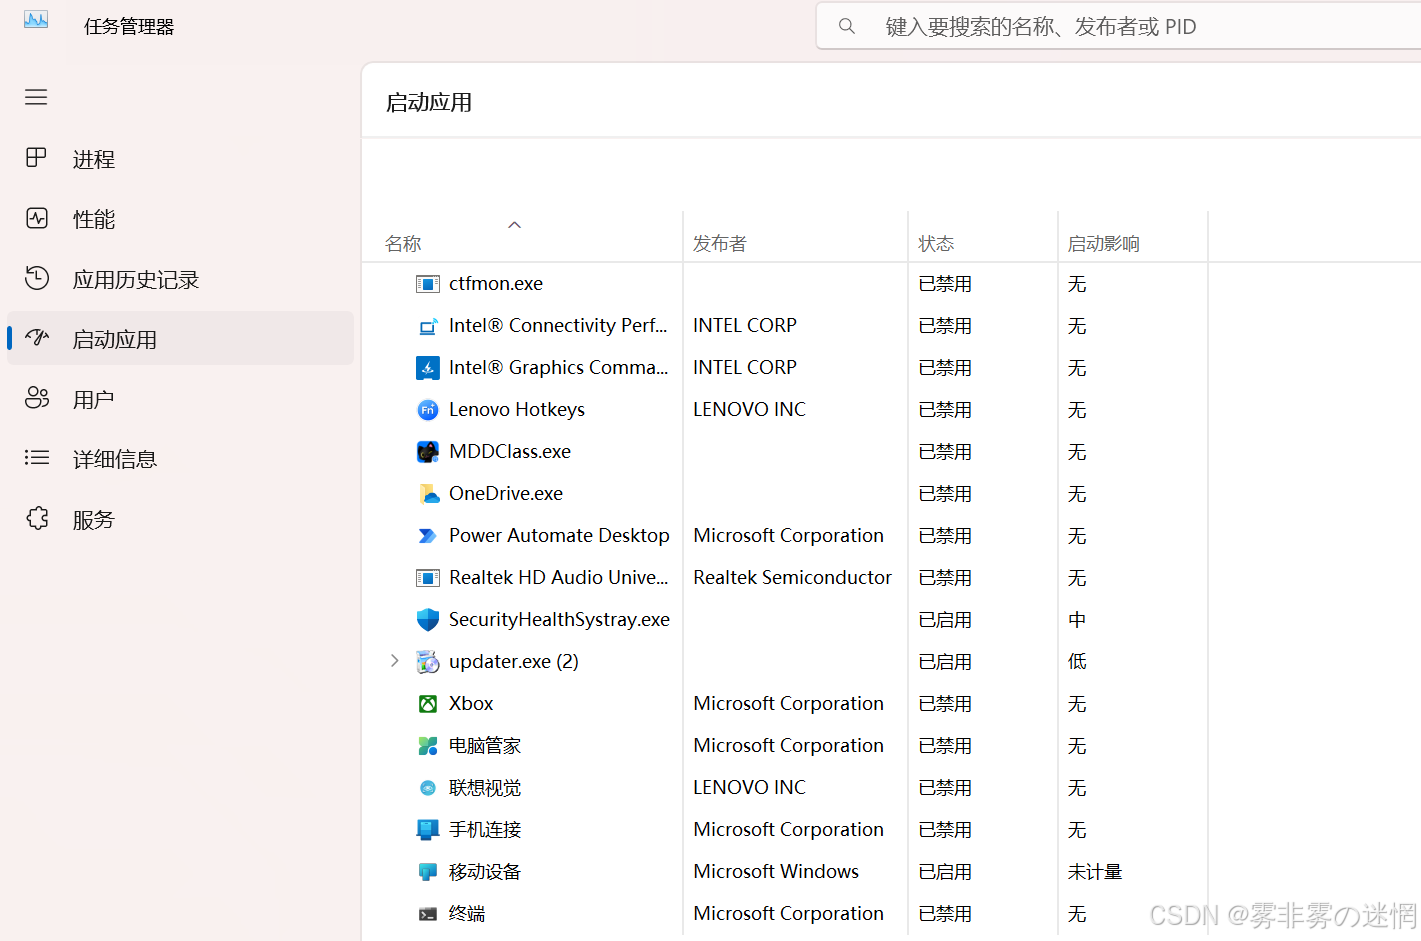Click the Lenovo Hotkeys Fn icon
This screenshot has height=941, width=1421.
pyautogui.click(x=428, y=410)
